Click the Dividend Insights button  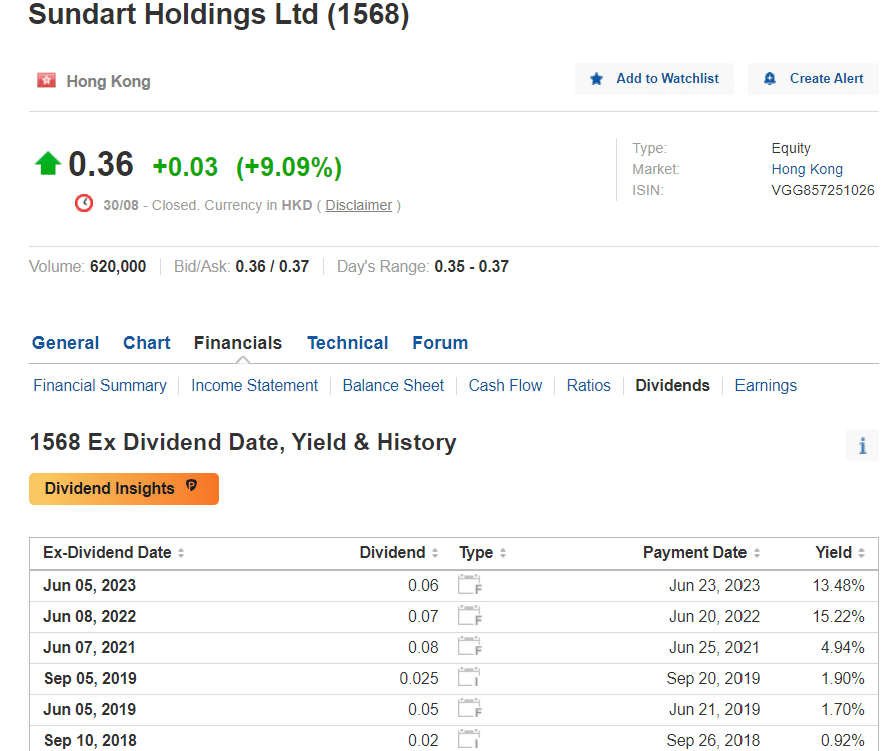[117, 489]
